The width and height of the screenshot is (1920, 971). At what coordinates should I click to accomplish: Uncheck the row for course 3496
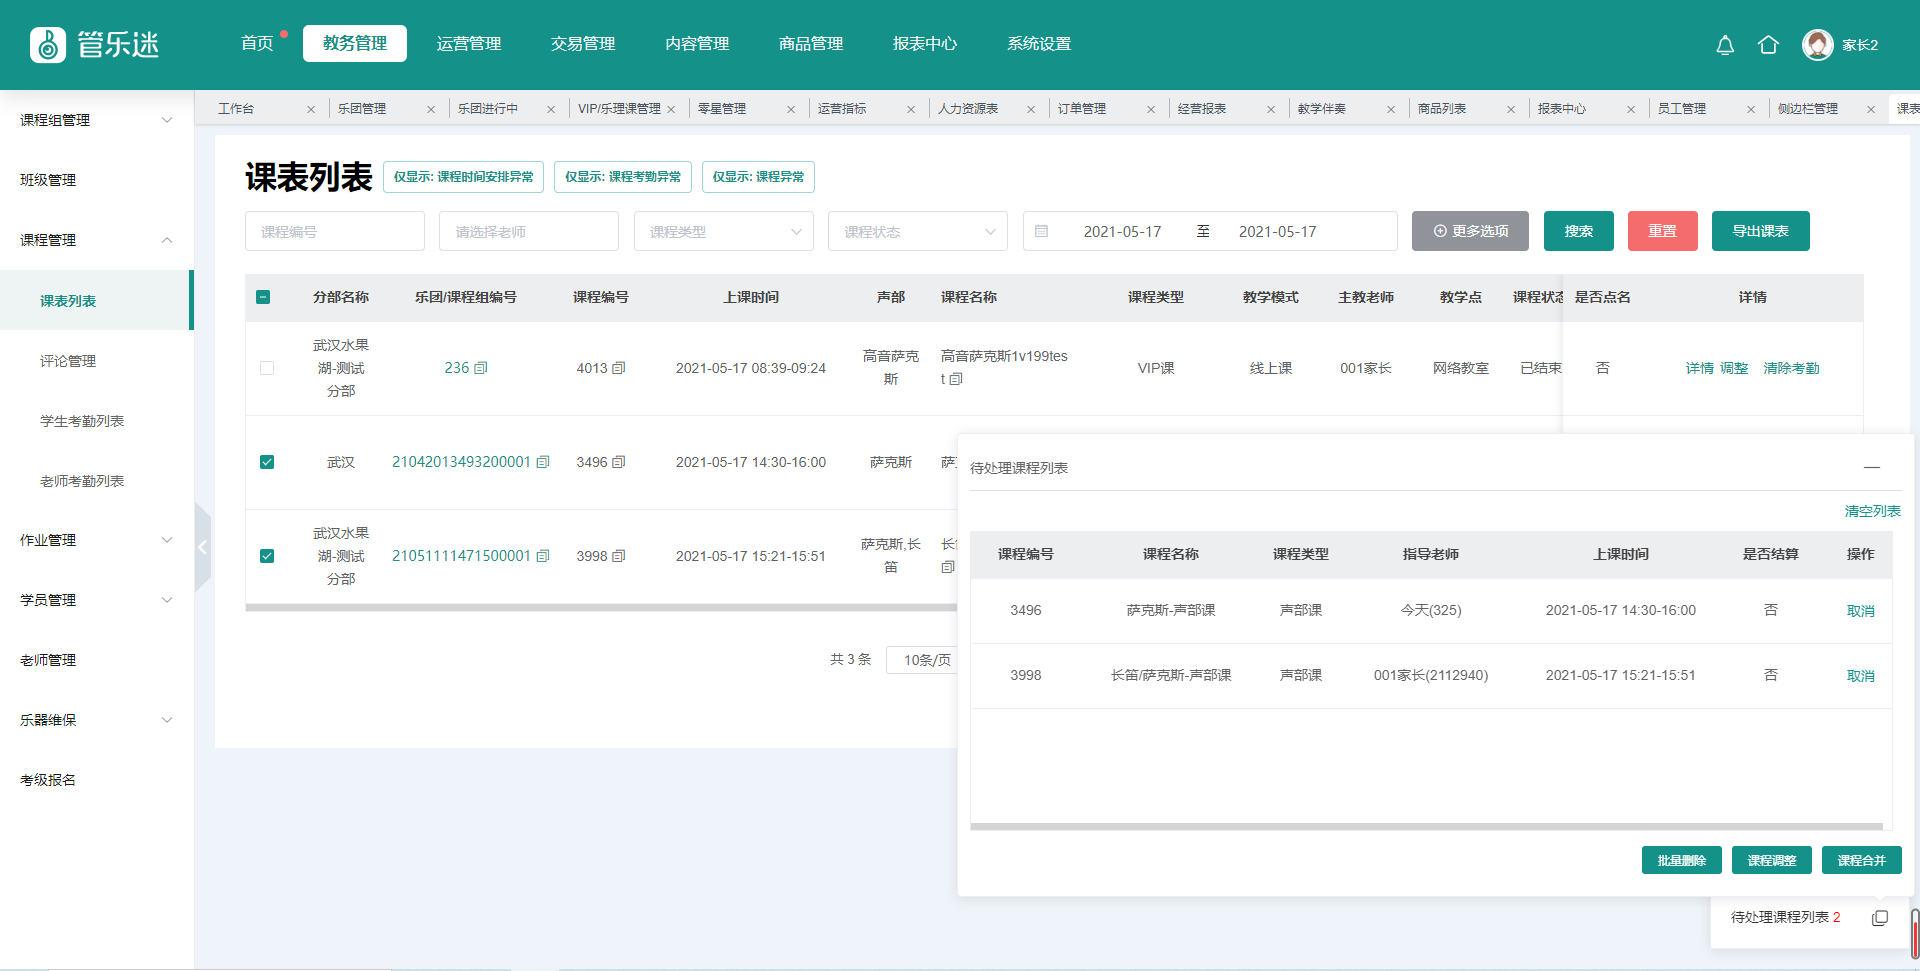click(267, 462)
